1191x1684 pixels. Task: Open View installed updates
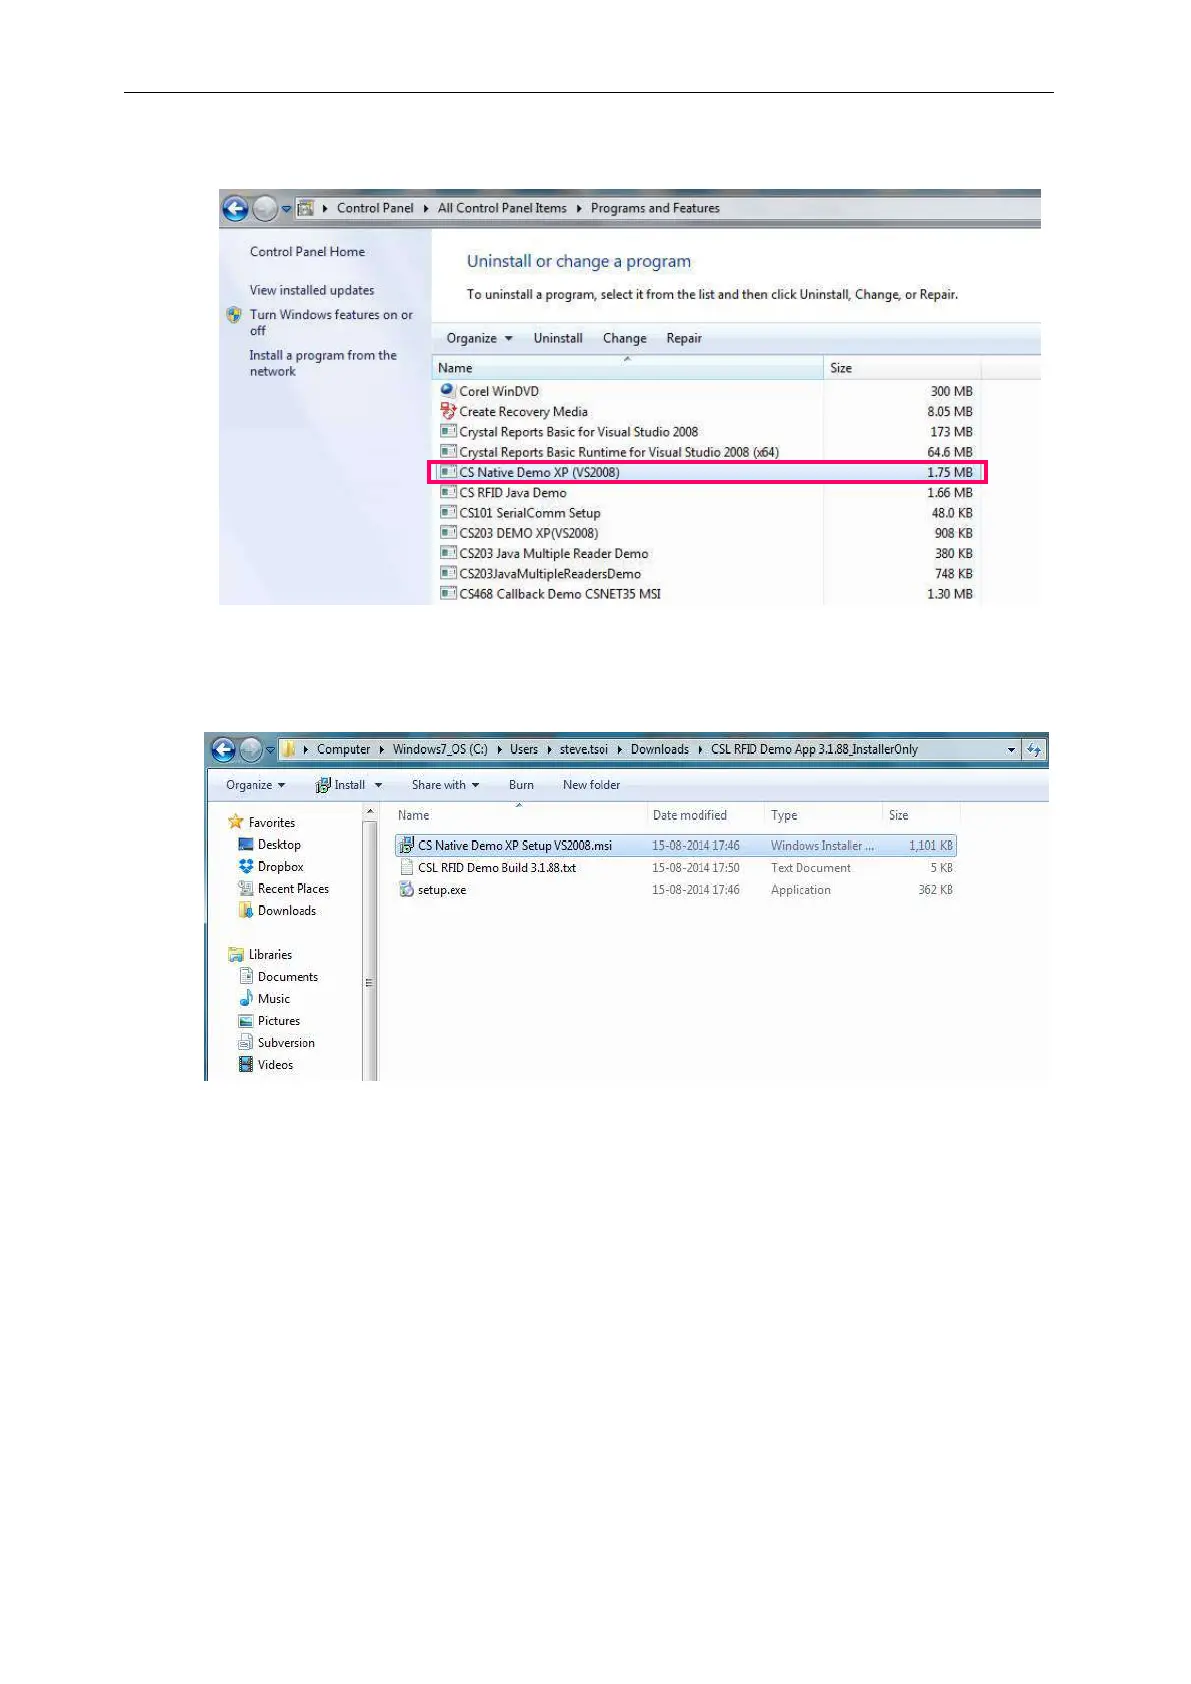312,290
